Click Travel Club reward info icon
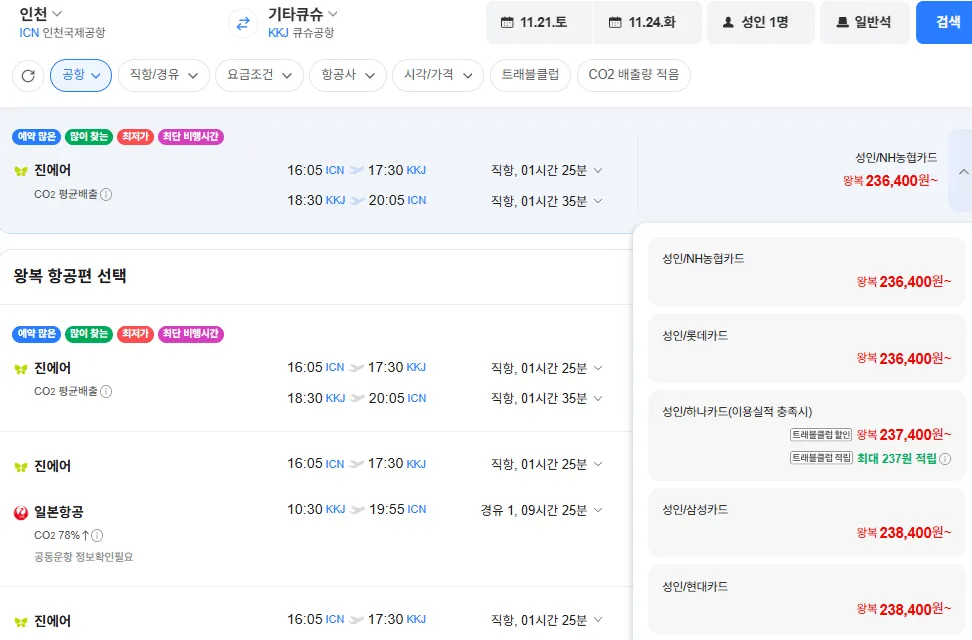 tap(945, 459)
